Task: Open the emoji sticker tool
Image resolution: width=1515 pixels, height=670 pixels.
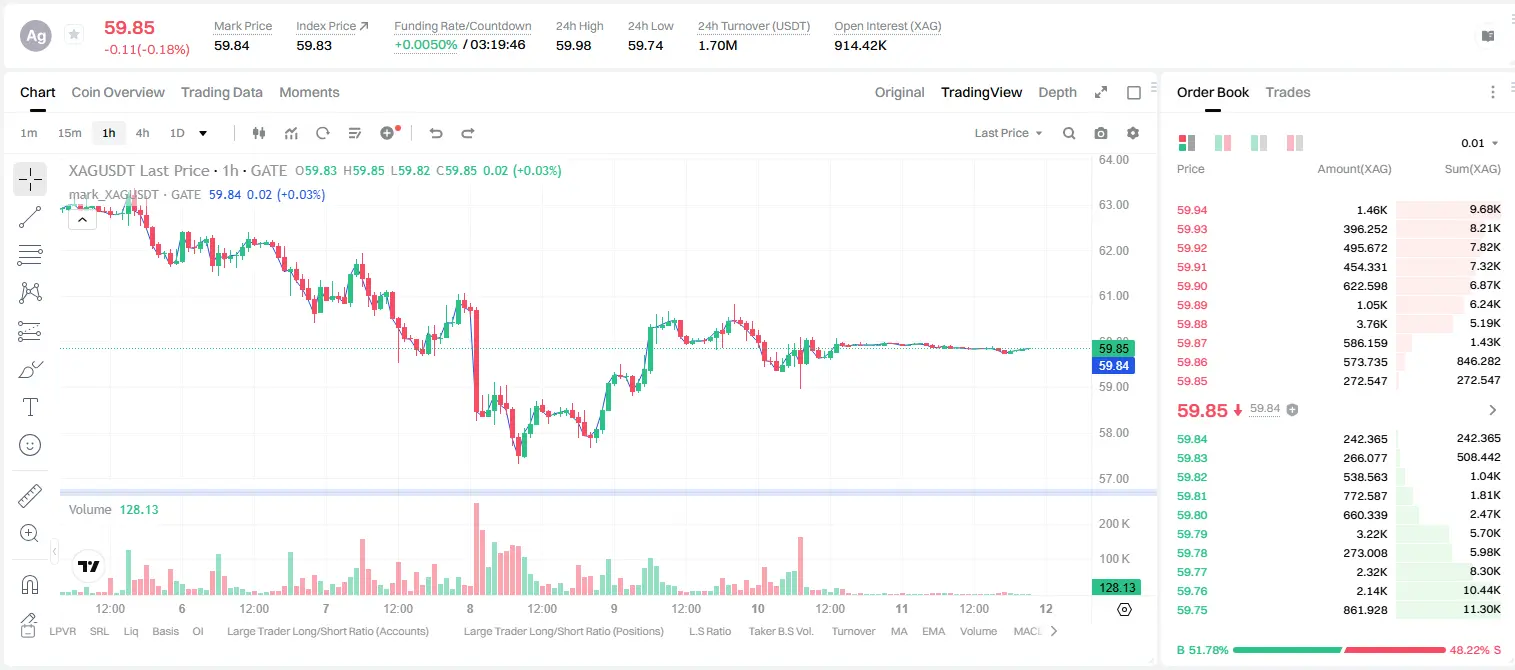Action: point(30,445)
